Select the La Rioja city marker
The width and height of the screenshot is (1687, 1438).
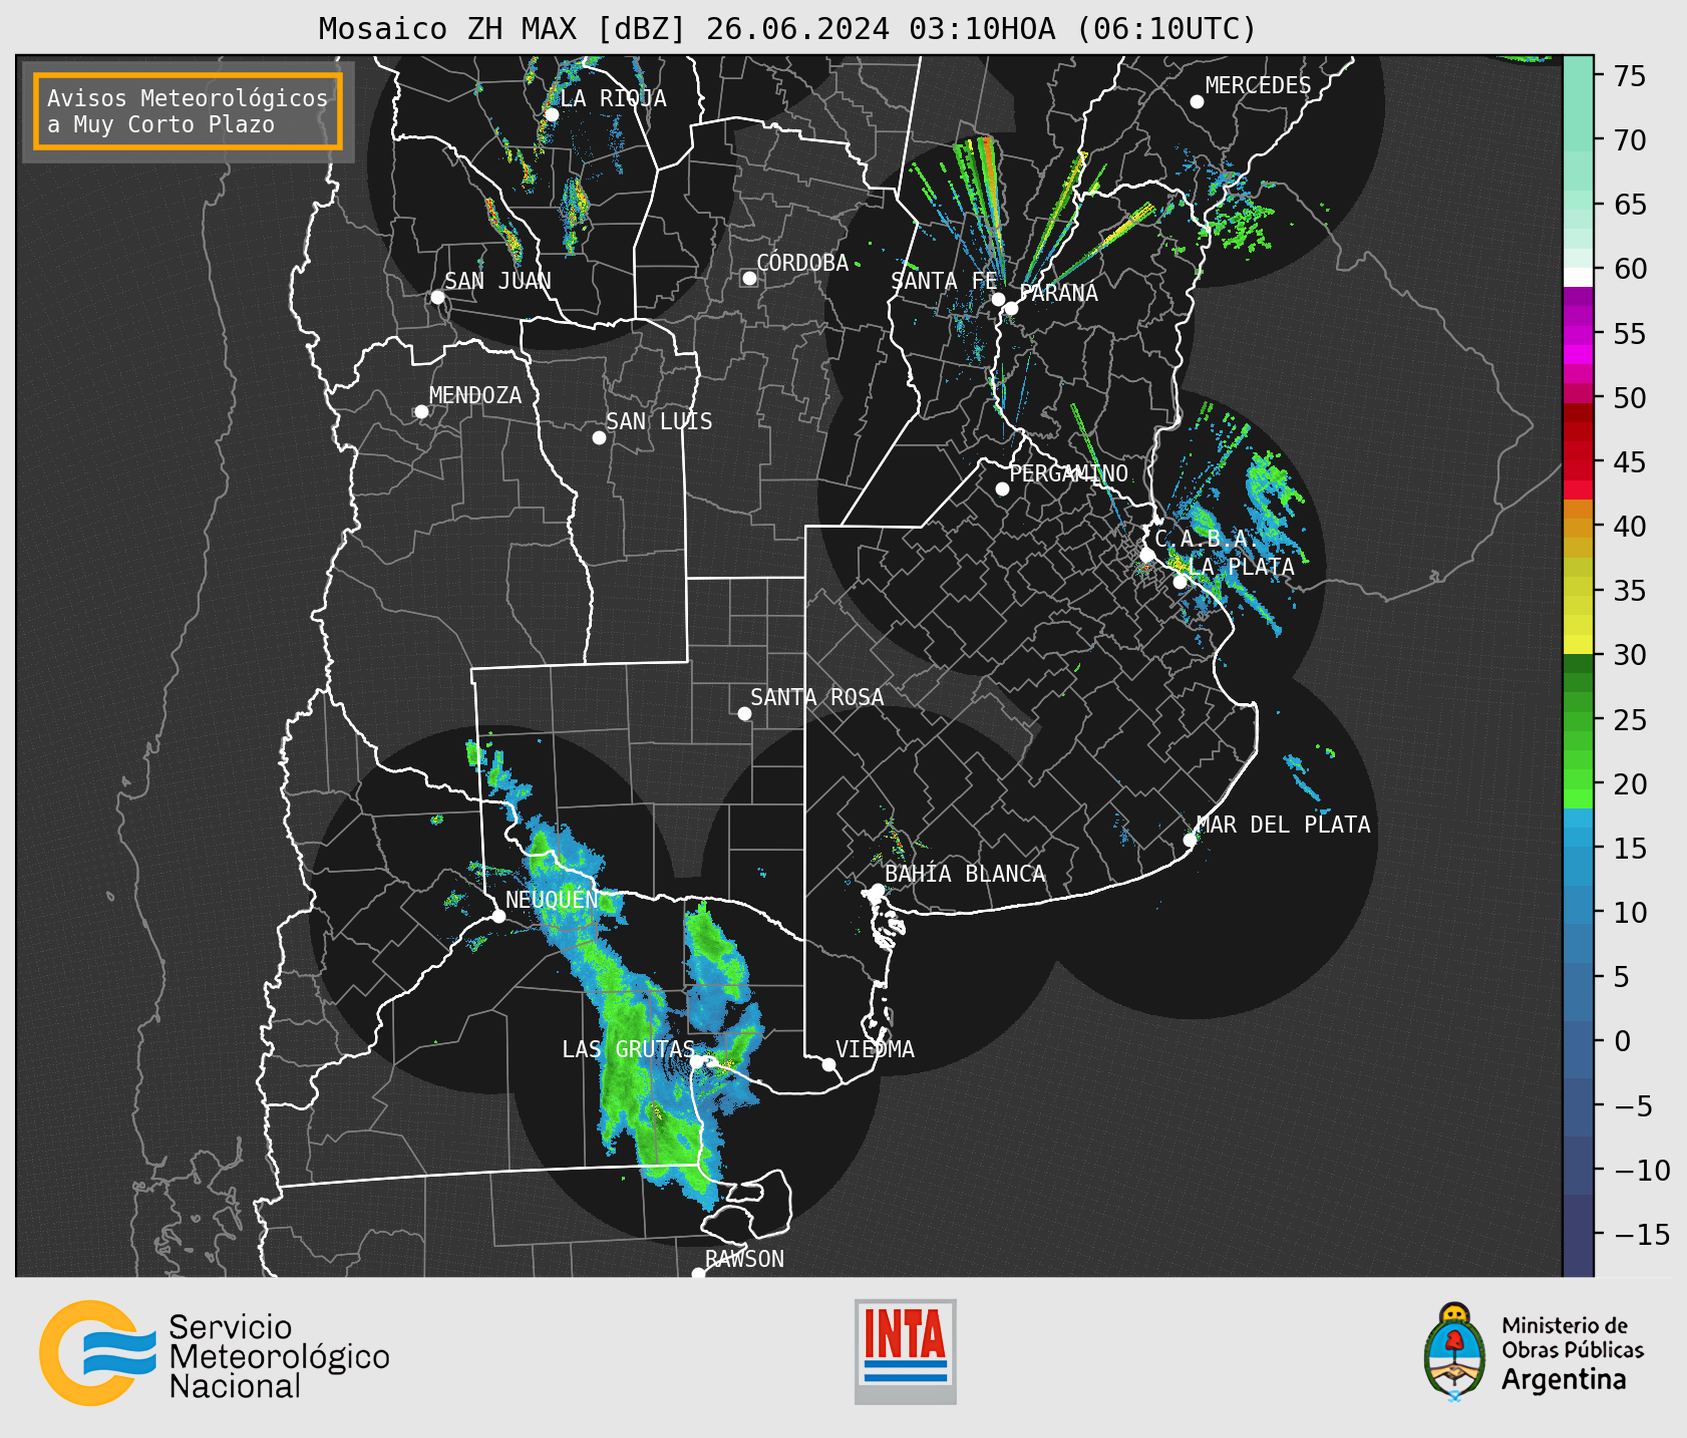point(551,115)
